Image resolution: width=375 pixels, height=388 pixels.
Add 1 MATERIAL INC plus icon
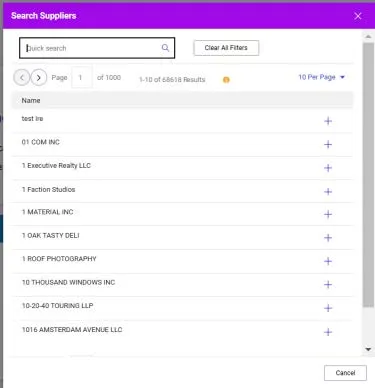(328, 214)
